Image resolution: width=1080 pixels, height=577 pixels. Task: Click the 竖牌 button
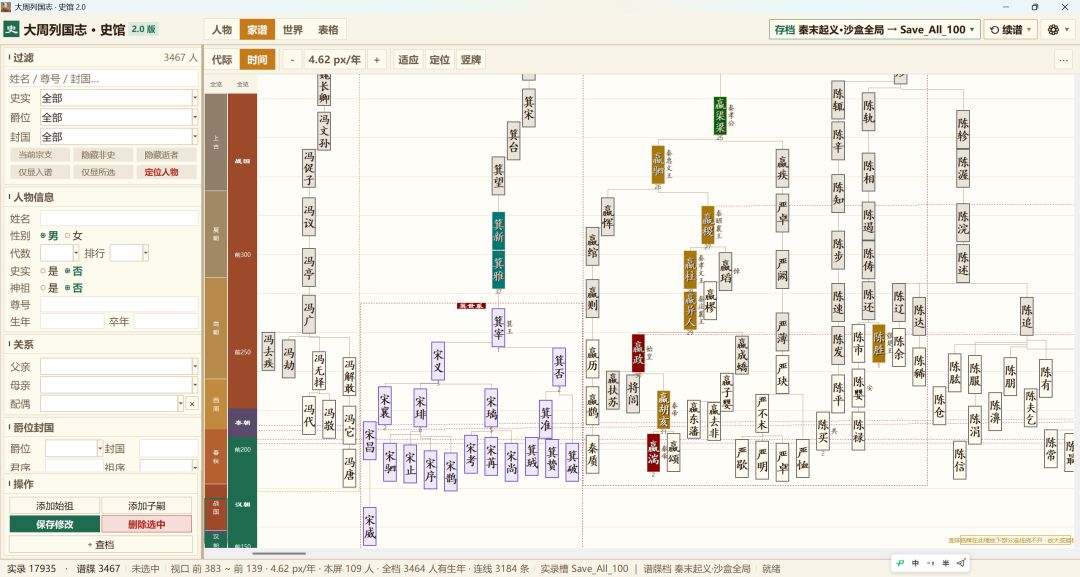(471, 60)
